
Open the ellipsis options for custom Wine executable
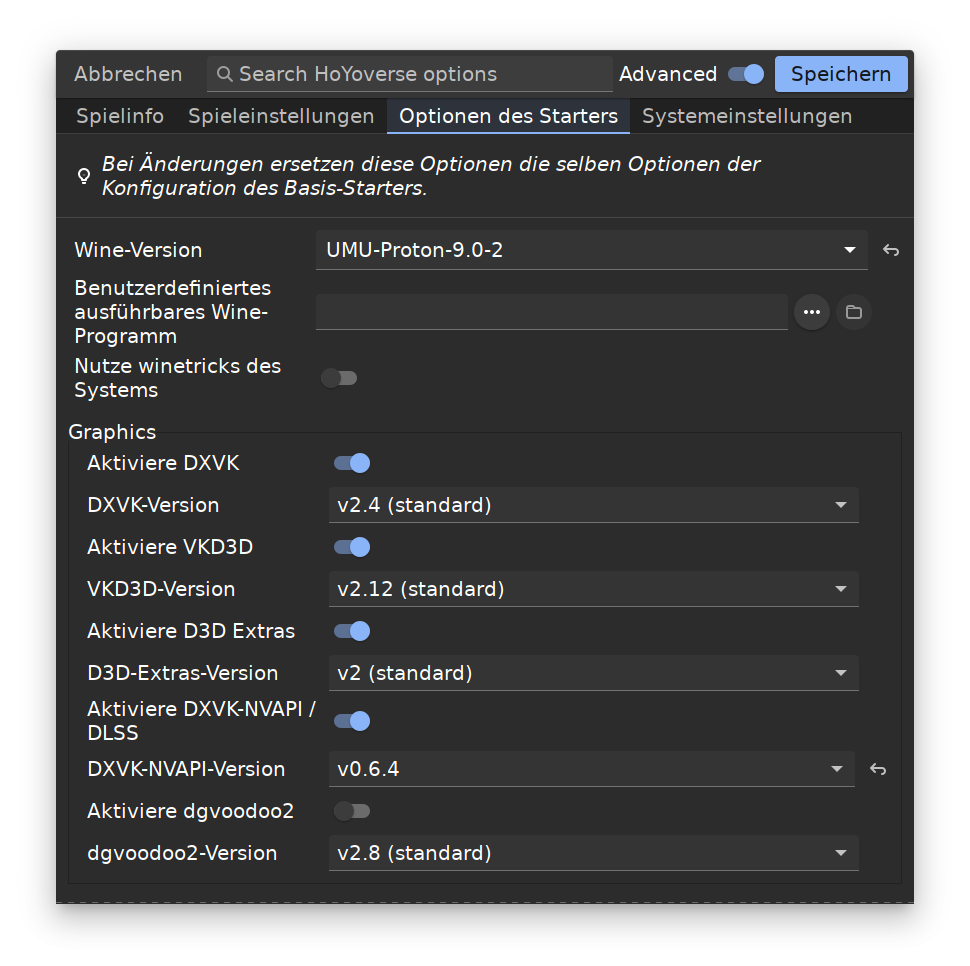[x=812, y=312]
